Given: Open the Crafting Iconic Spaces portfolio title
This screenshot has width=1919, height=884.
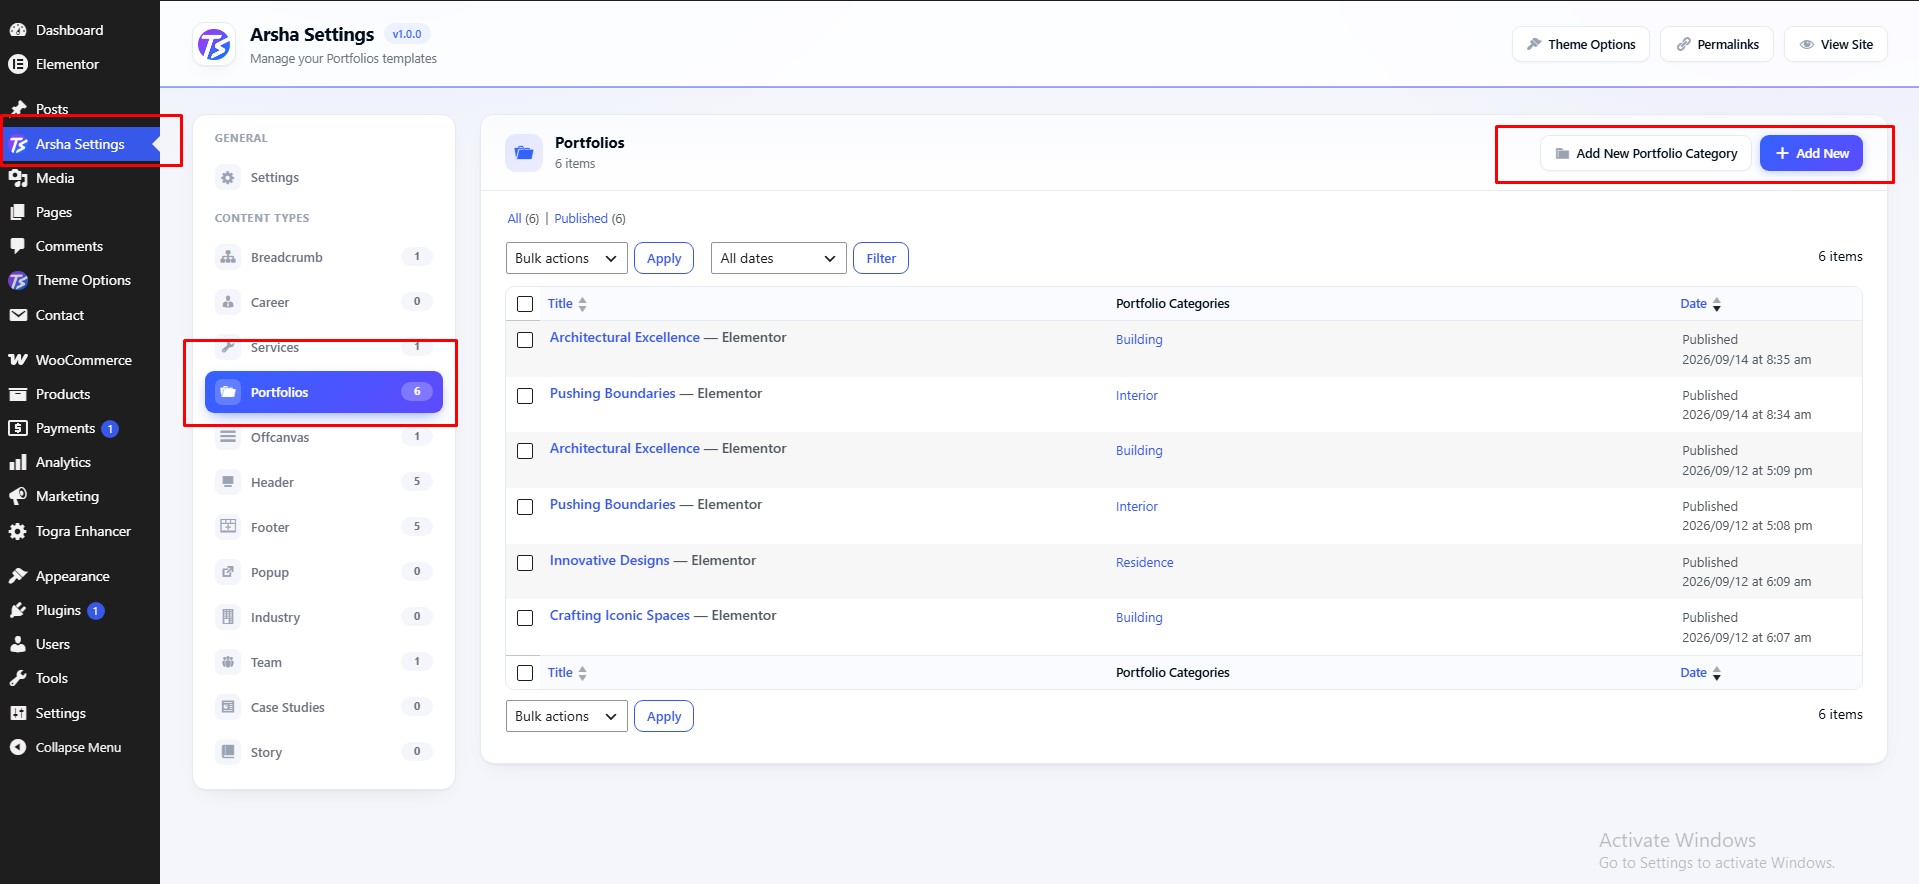Looking at the screenshot, I should coord(620,615).
